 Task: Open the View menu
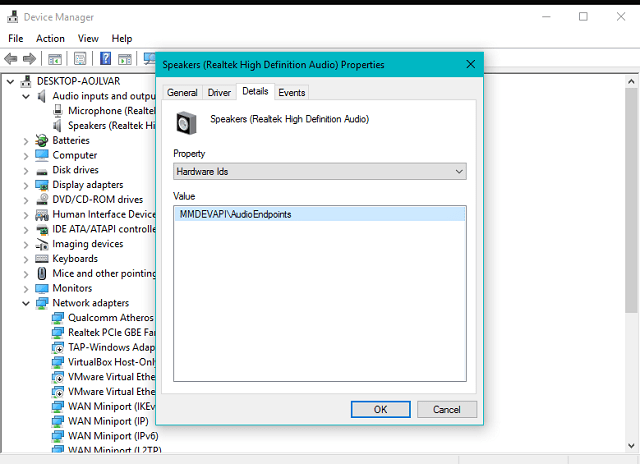88,38
